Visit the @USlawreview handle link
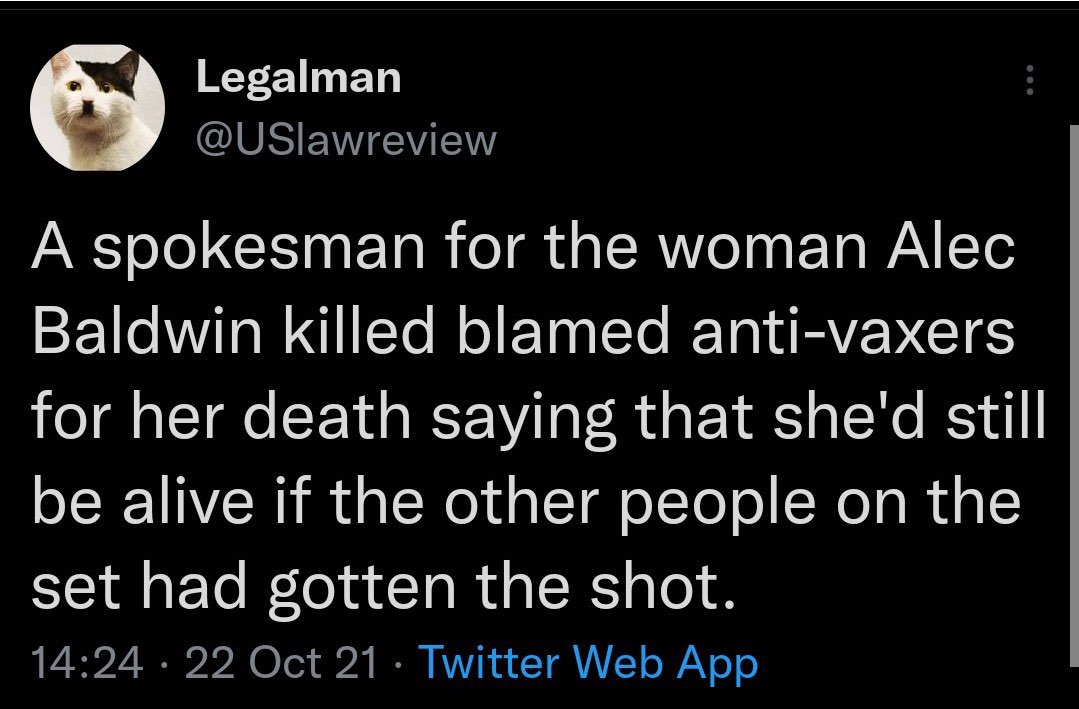1079x709 pixels. pyautogui.click(x=345, y=140)
